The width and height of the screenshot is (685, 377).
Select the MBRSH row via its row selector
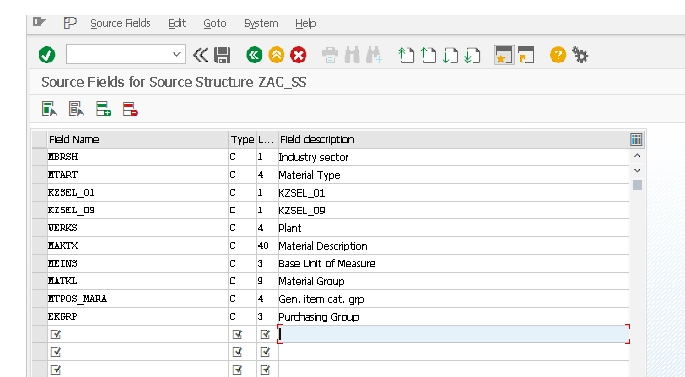pos(39,157)
